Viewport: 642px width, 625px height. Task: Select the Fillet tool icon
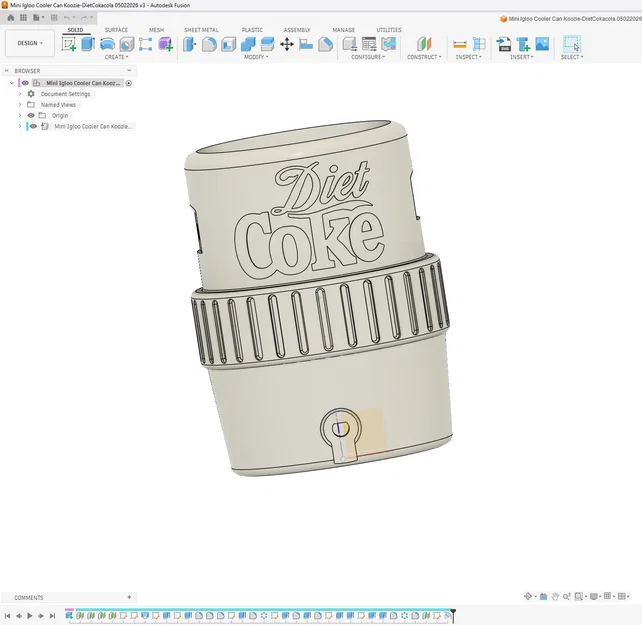(x=209, y=44)
